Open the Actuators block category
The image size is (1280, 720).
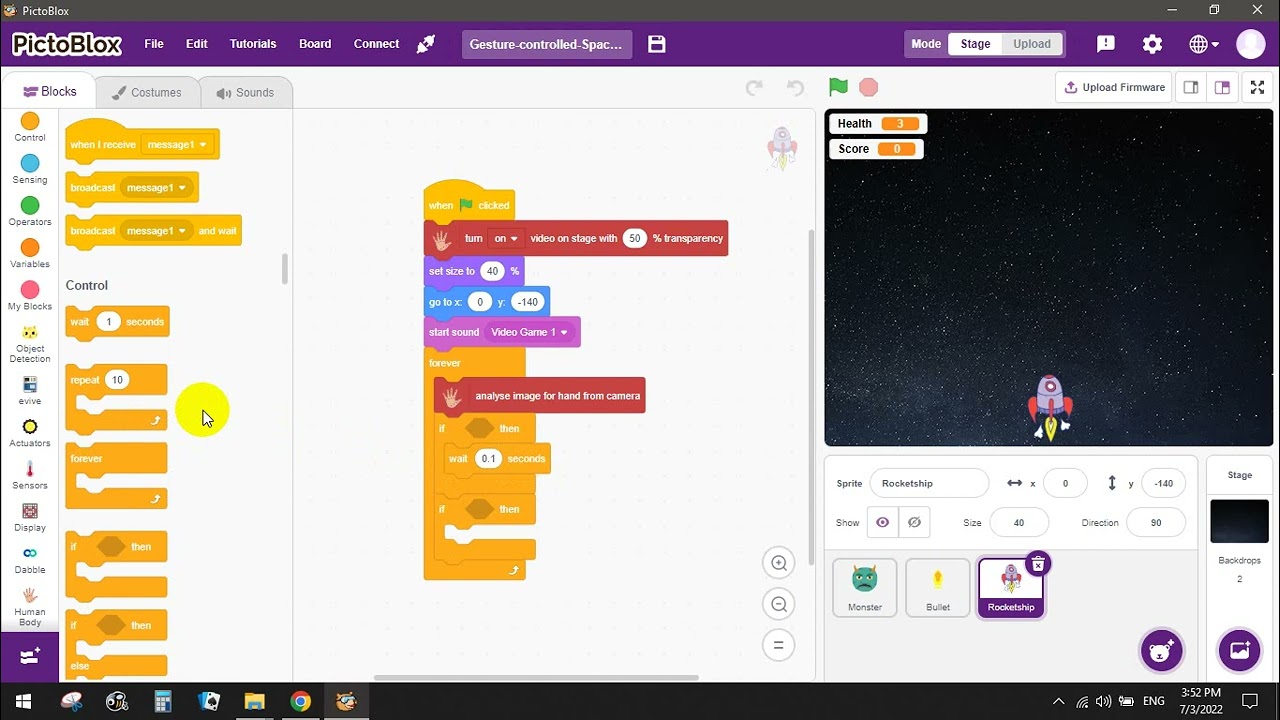(x=30, y=432)
